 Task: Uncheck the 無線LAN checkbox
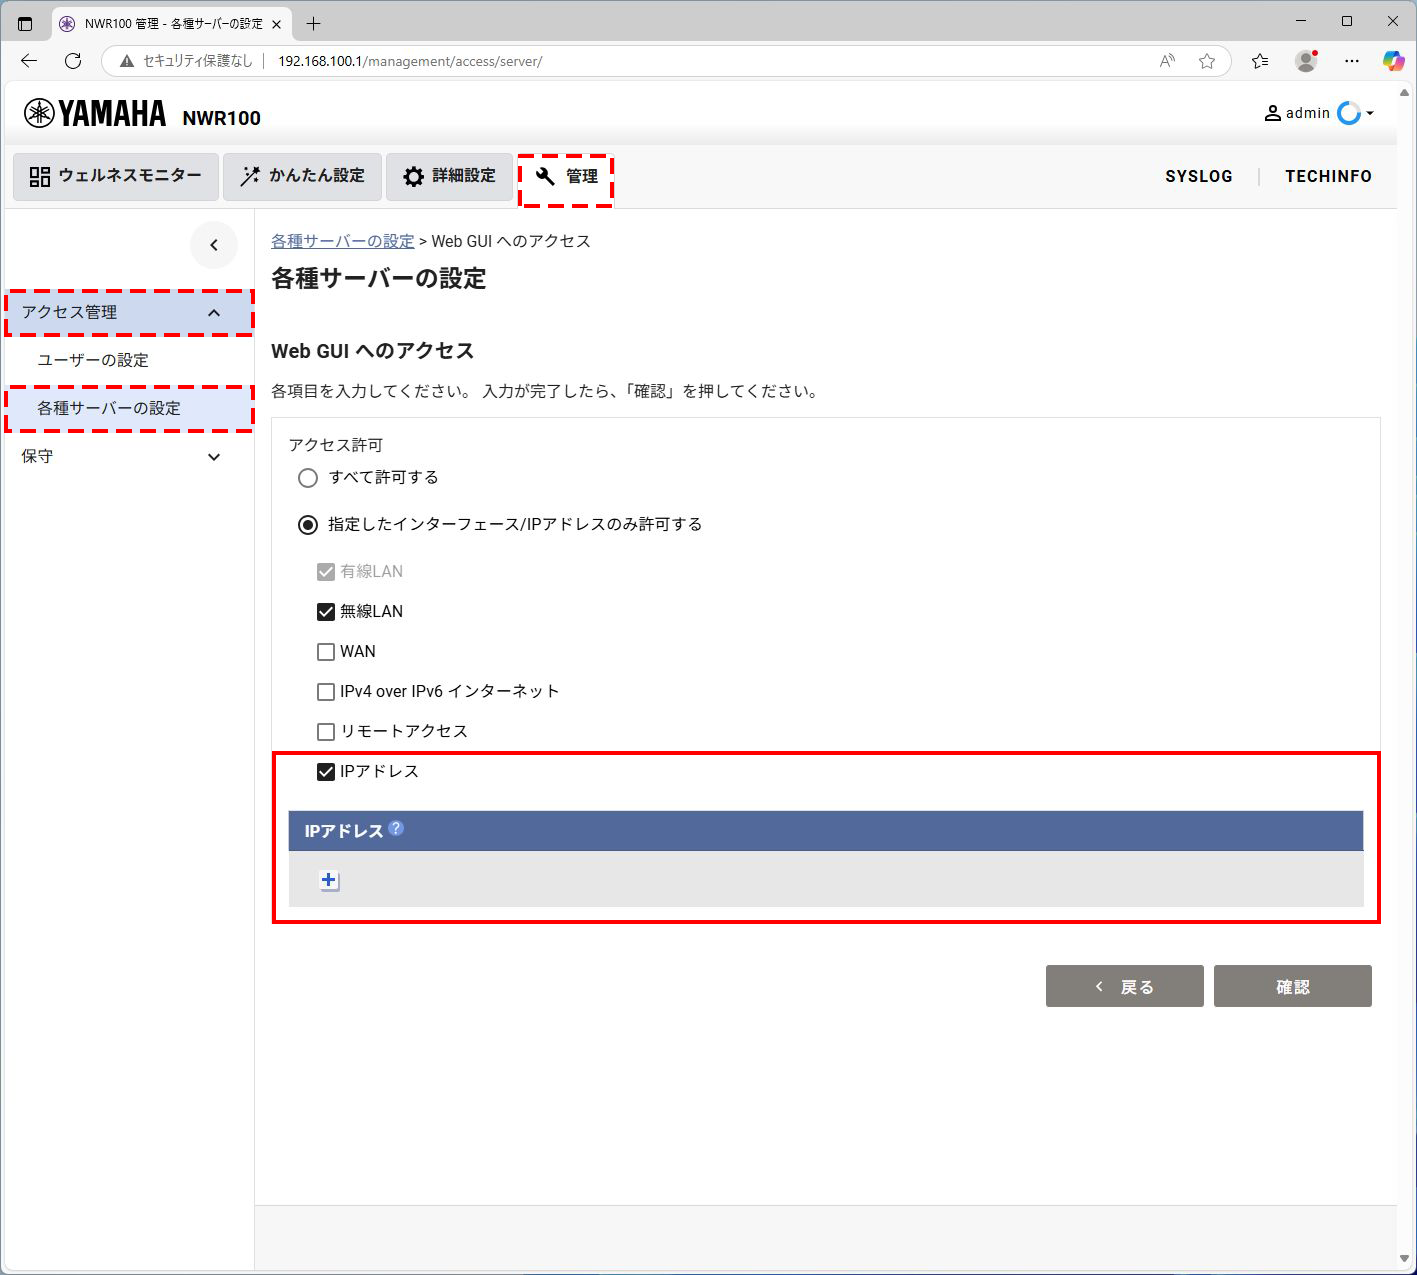point(325,611)
